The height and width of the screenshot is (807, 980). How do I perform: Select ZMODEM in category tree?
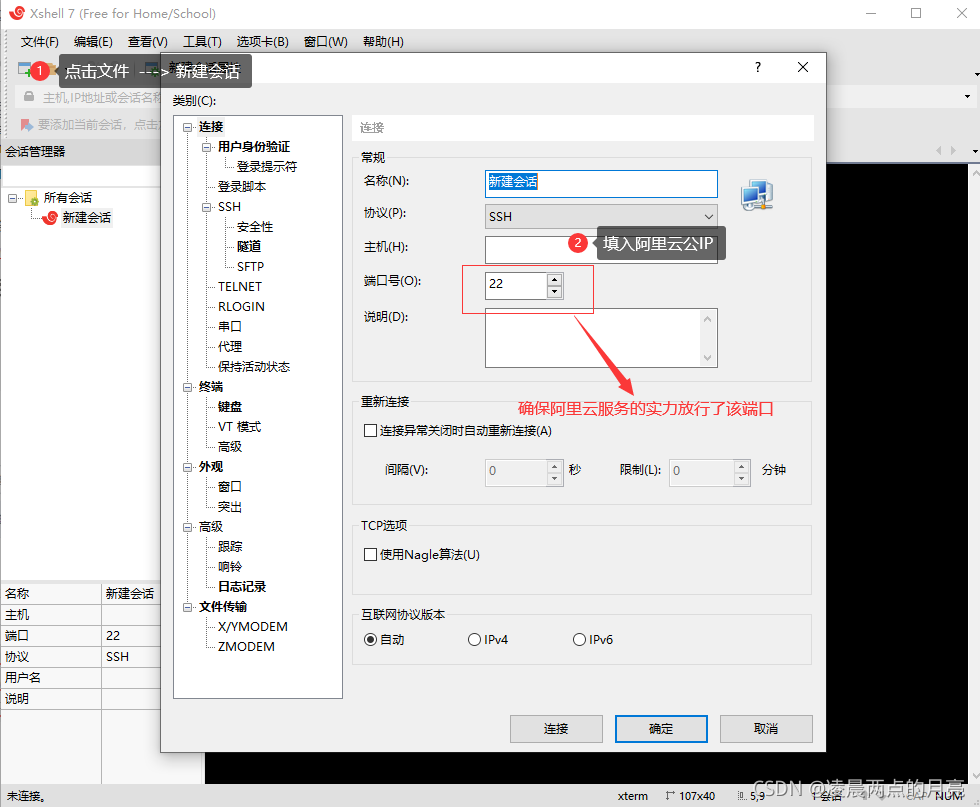[246, 647]
